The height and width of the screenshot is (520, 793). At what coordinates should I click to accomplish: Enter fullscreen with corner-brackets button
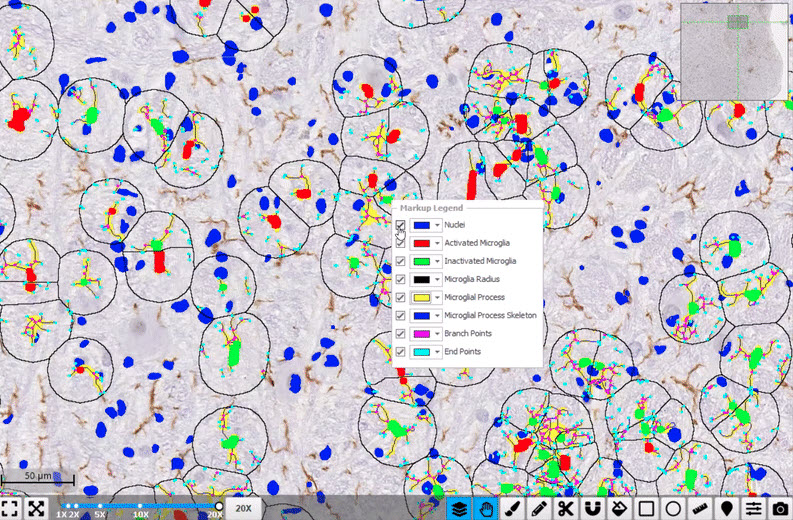click(10, 508)
